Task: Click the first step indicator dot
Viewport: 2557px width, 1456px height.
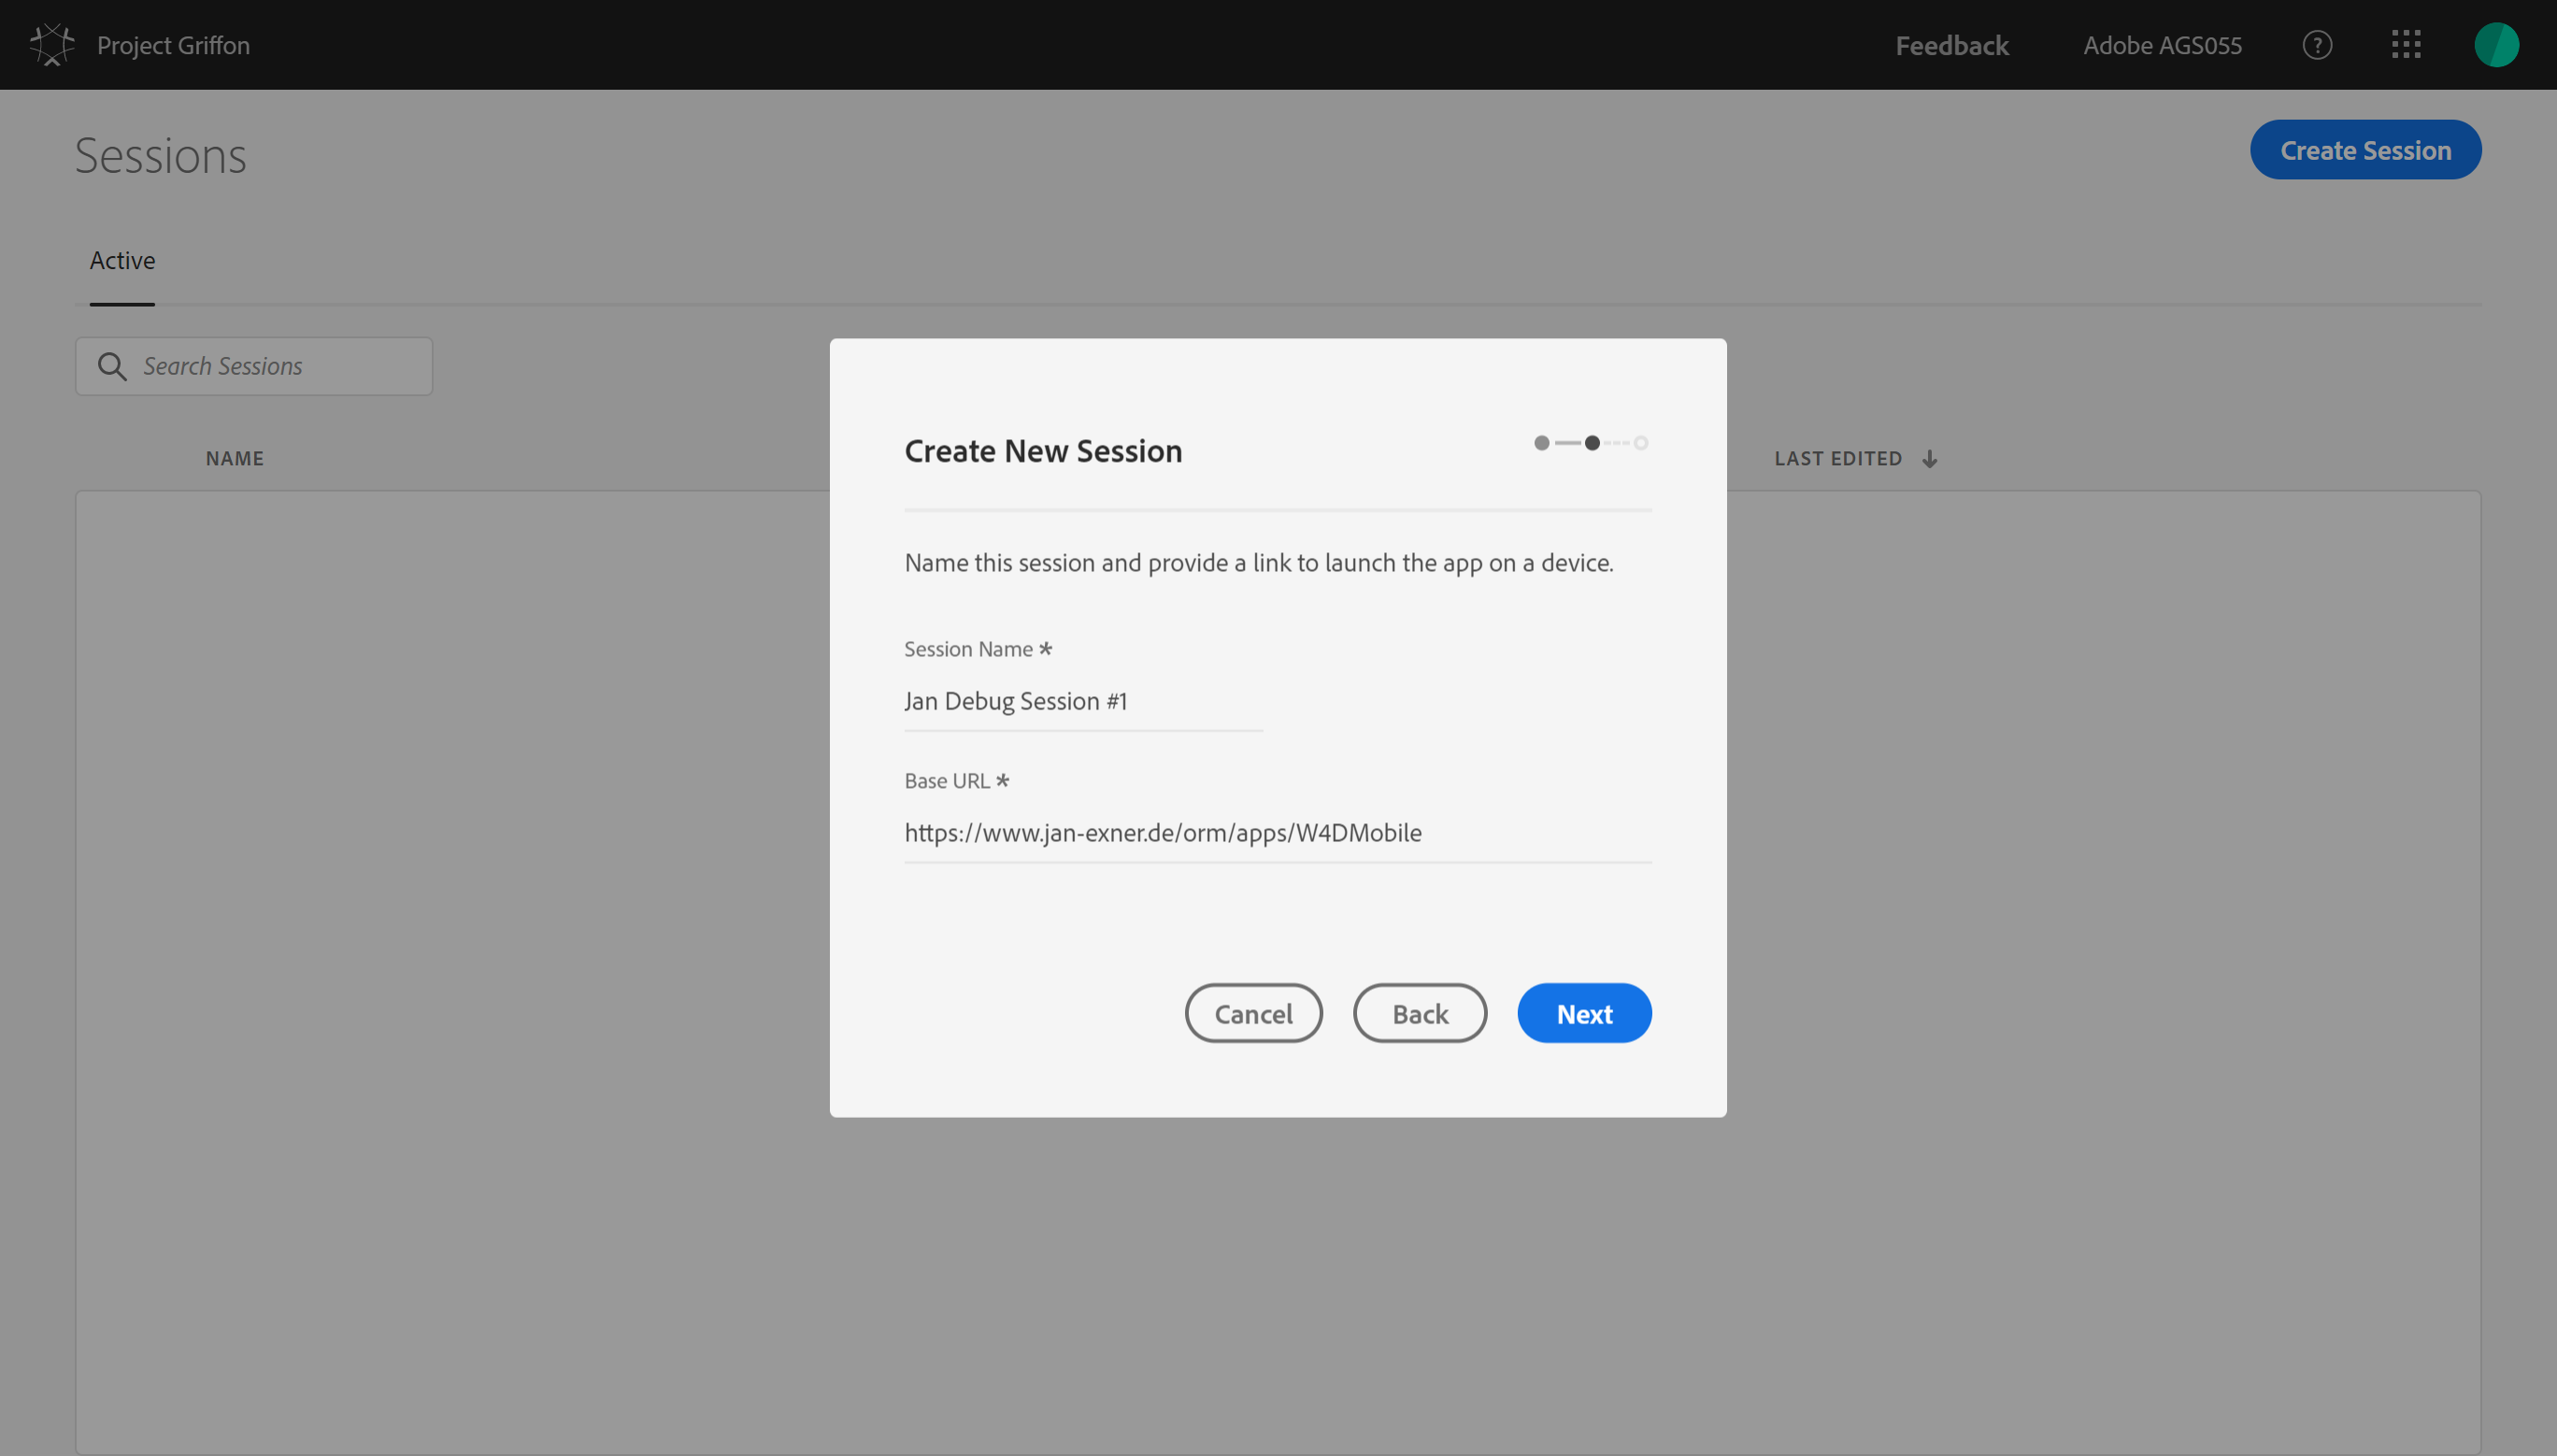Action: coord(1541,442)
